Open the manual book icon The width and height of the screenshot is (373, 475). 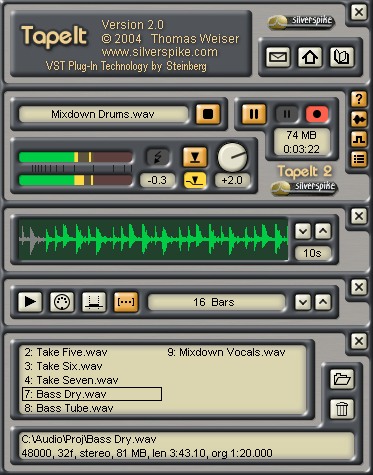(342, 57)
